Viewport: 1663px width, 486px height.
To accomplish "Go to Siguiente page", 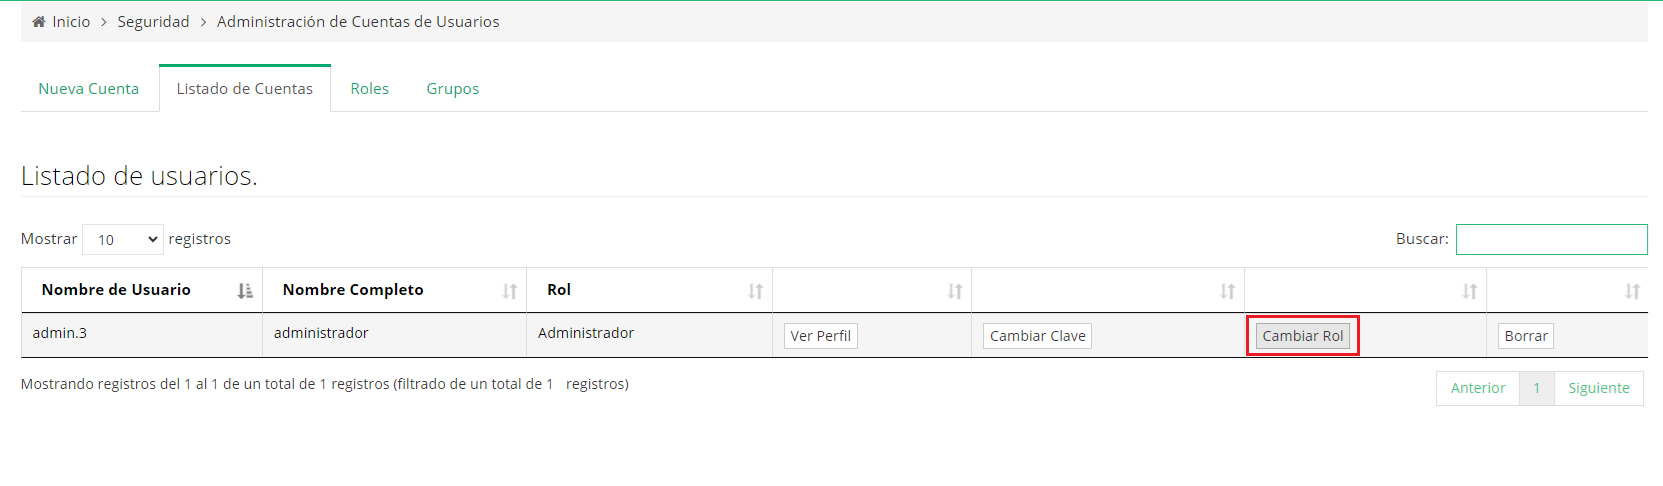I will 1598,388.
